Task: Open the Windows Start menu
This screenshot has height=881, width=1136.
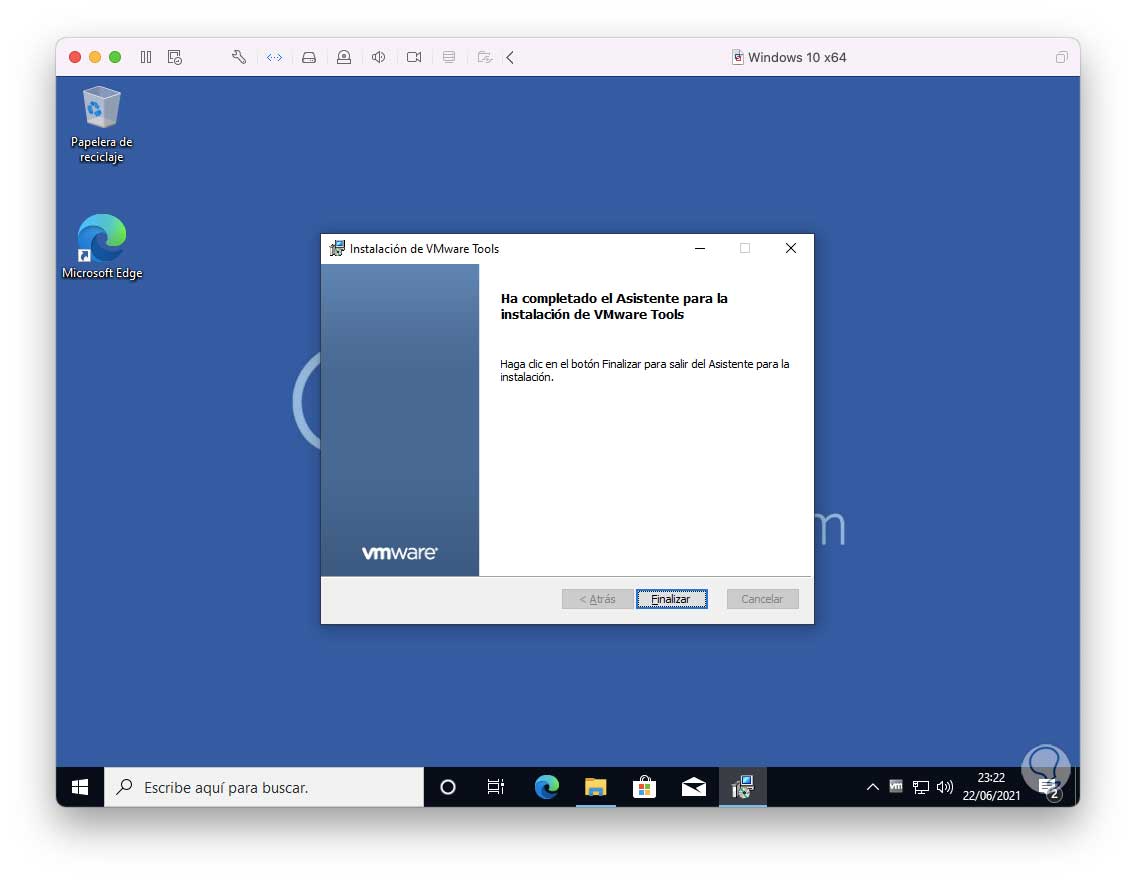Action: point(80,787)
